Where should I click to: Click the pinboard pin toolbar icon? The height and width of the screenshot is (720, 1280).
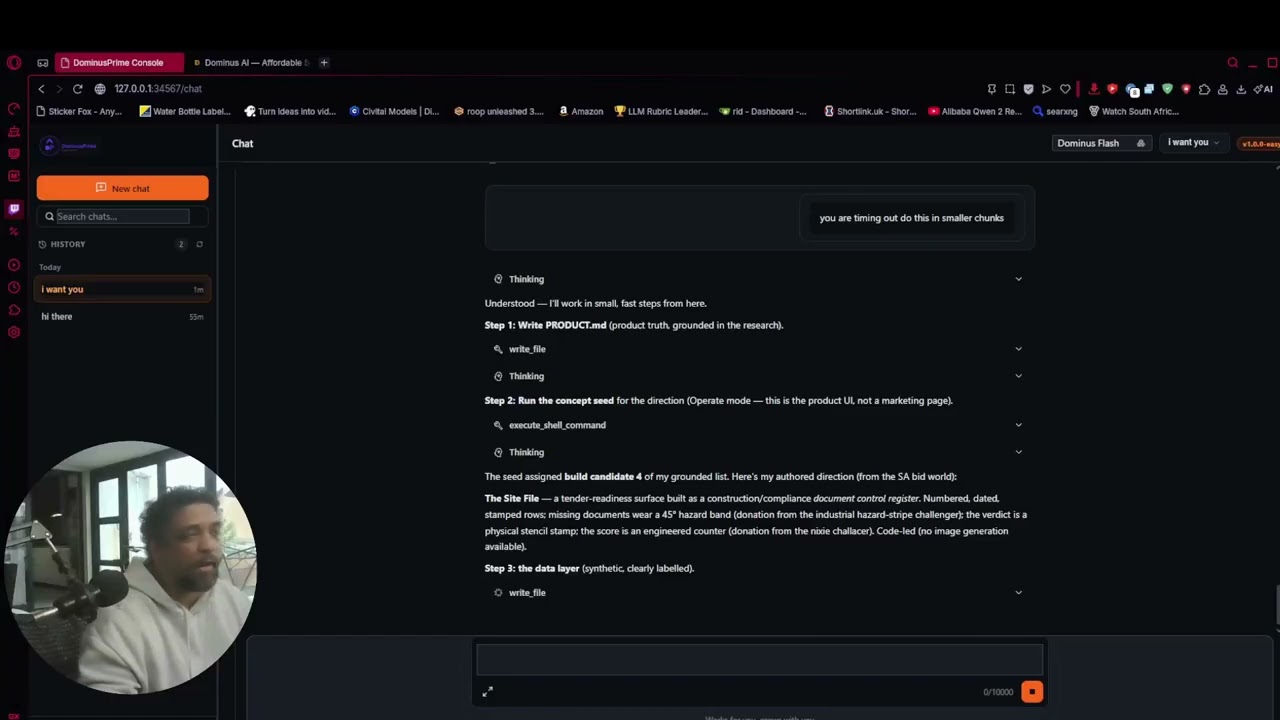[991, 89]
